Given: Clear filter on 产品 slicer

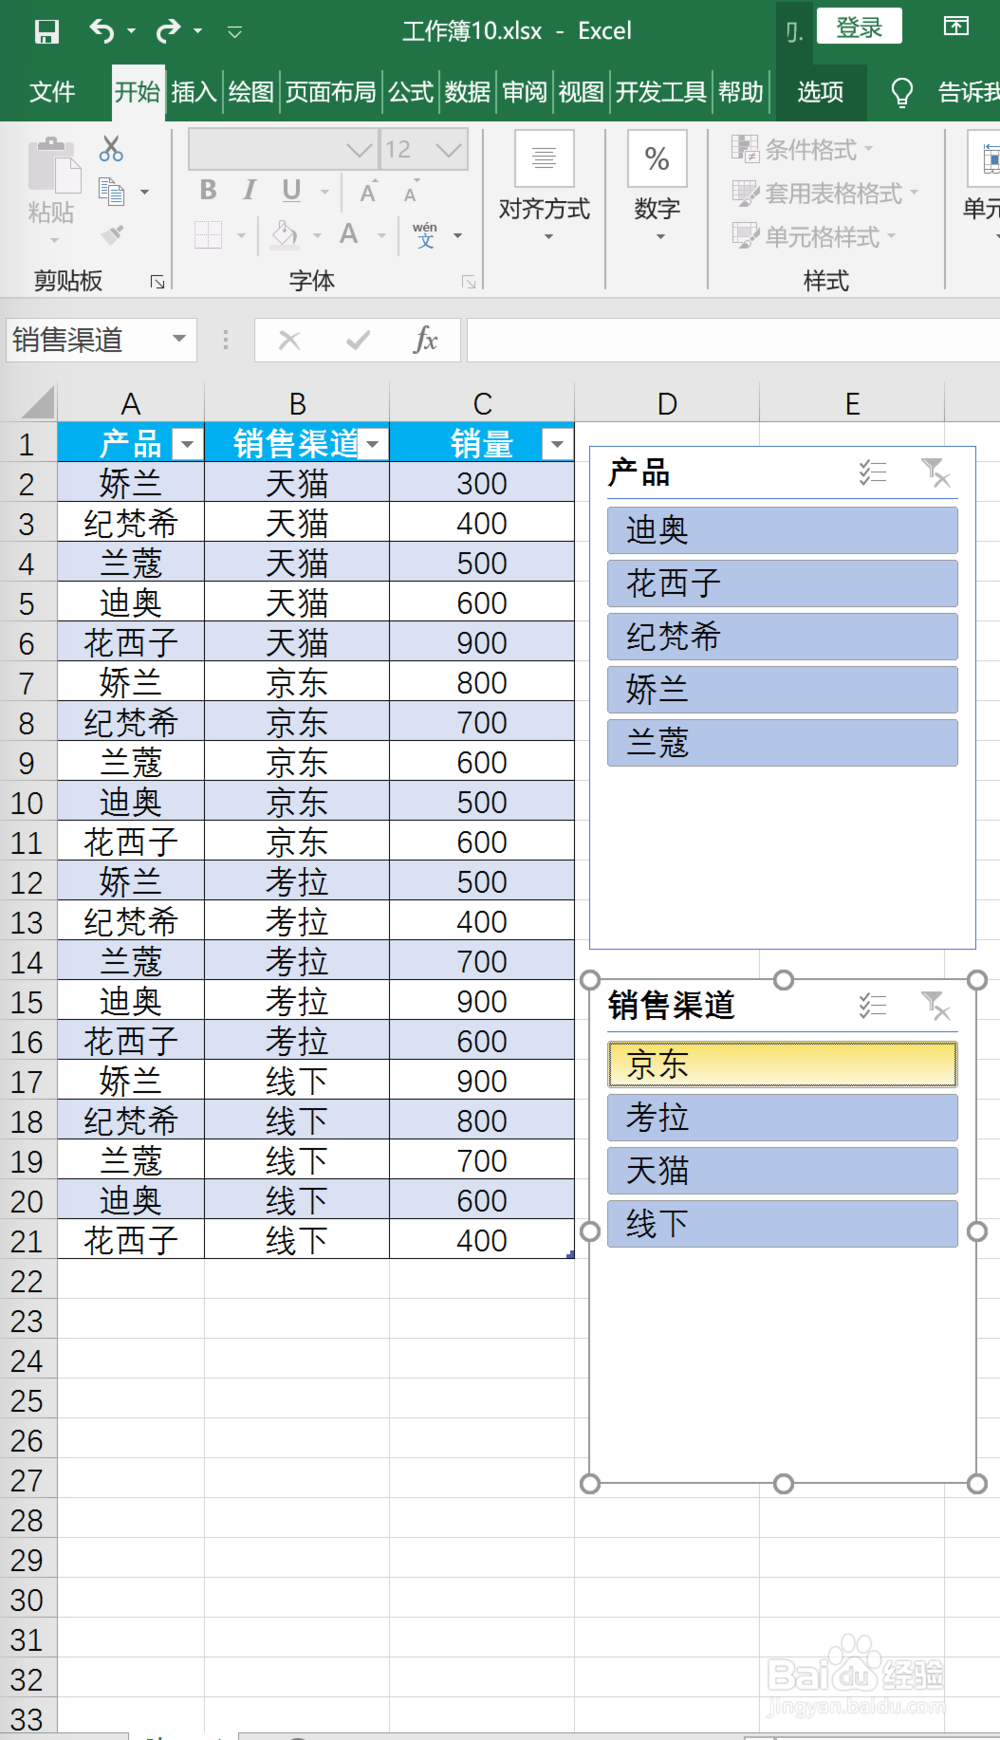Looking at the screenshot, I should click(x=936, y=472).
